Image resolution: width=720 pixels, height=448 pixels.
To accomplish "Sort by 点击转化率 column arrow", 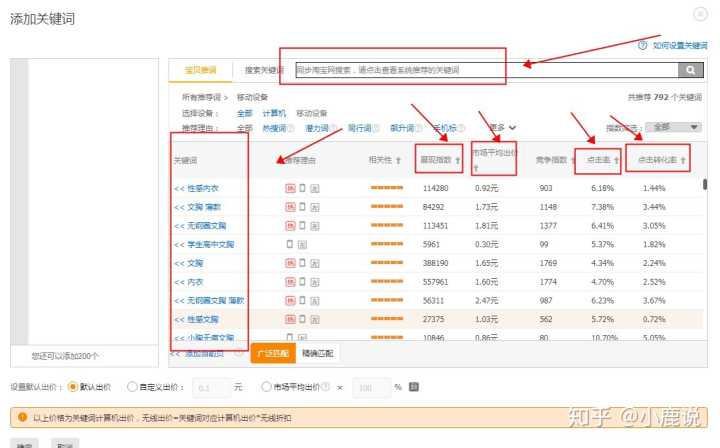I will [686, 160].
